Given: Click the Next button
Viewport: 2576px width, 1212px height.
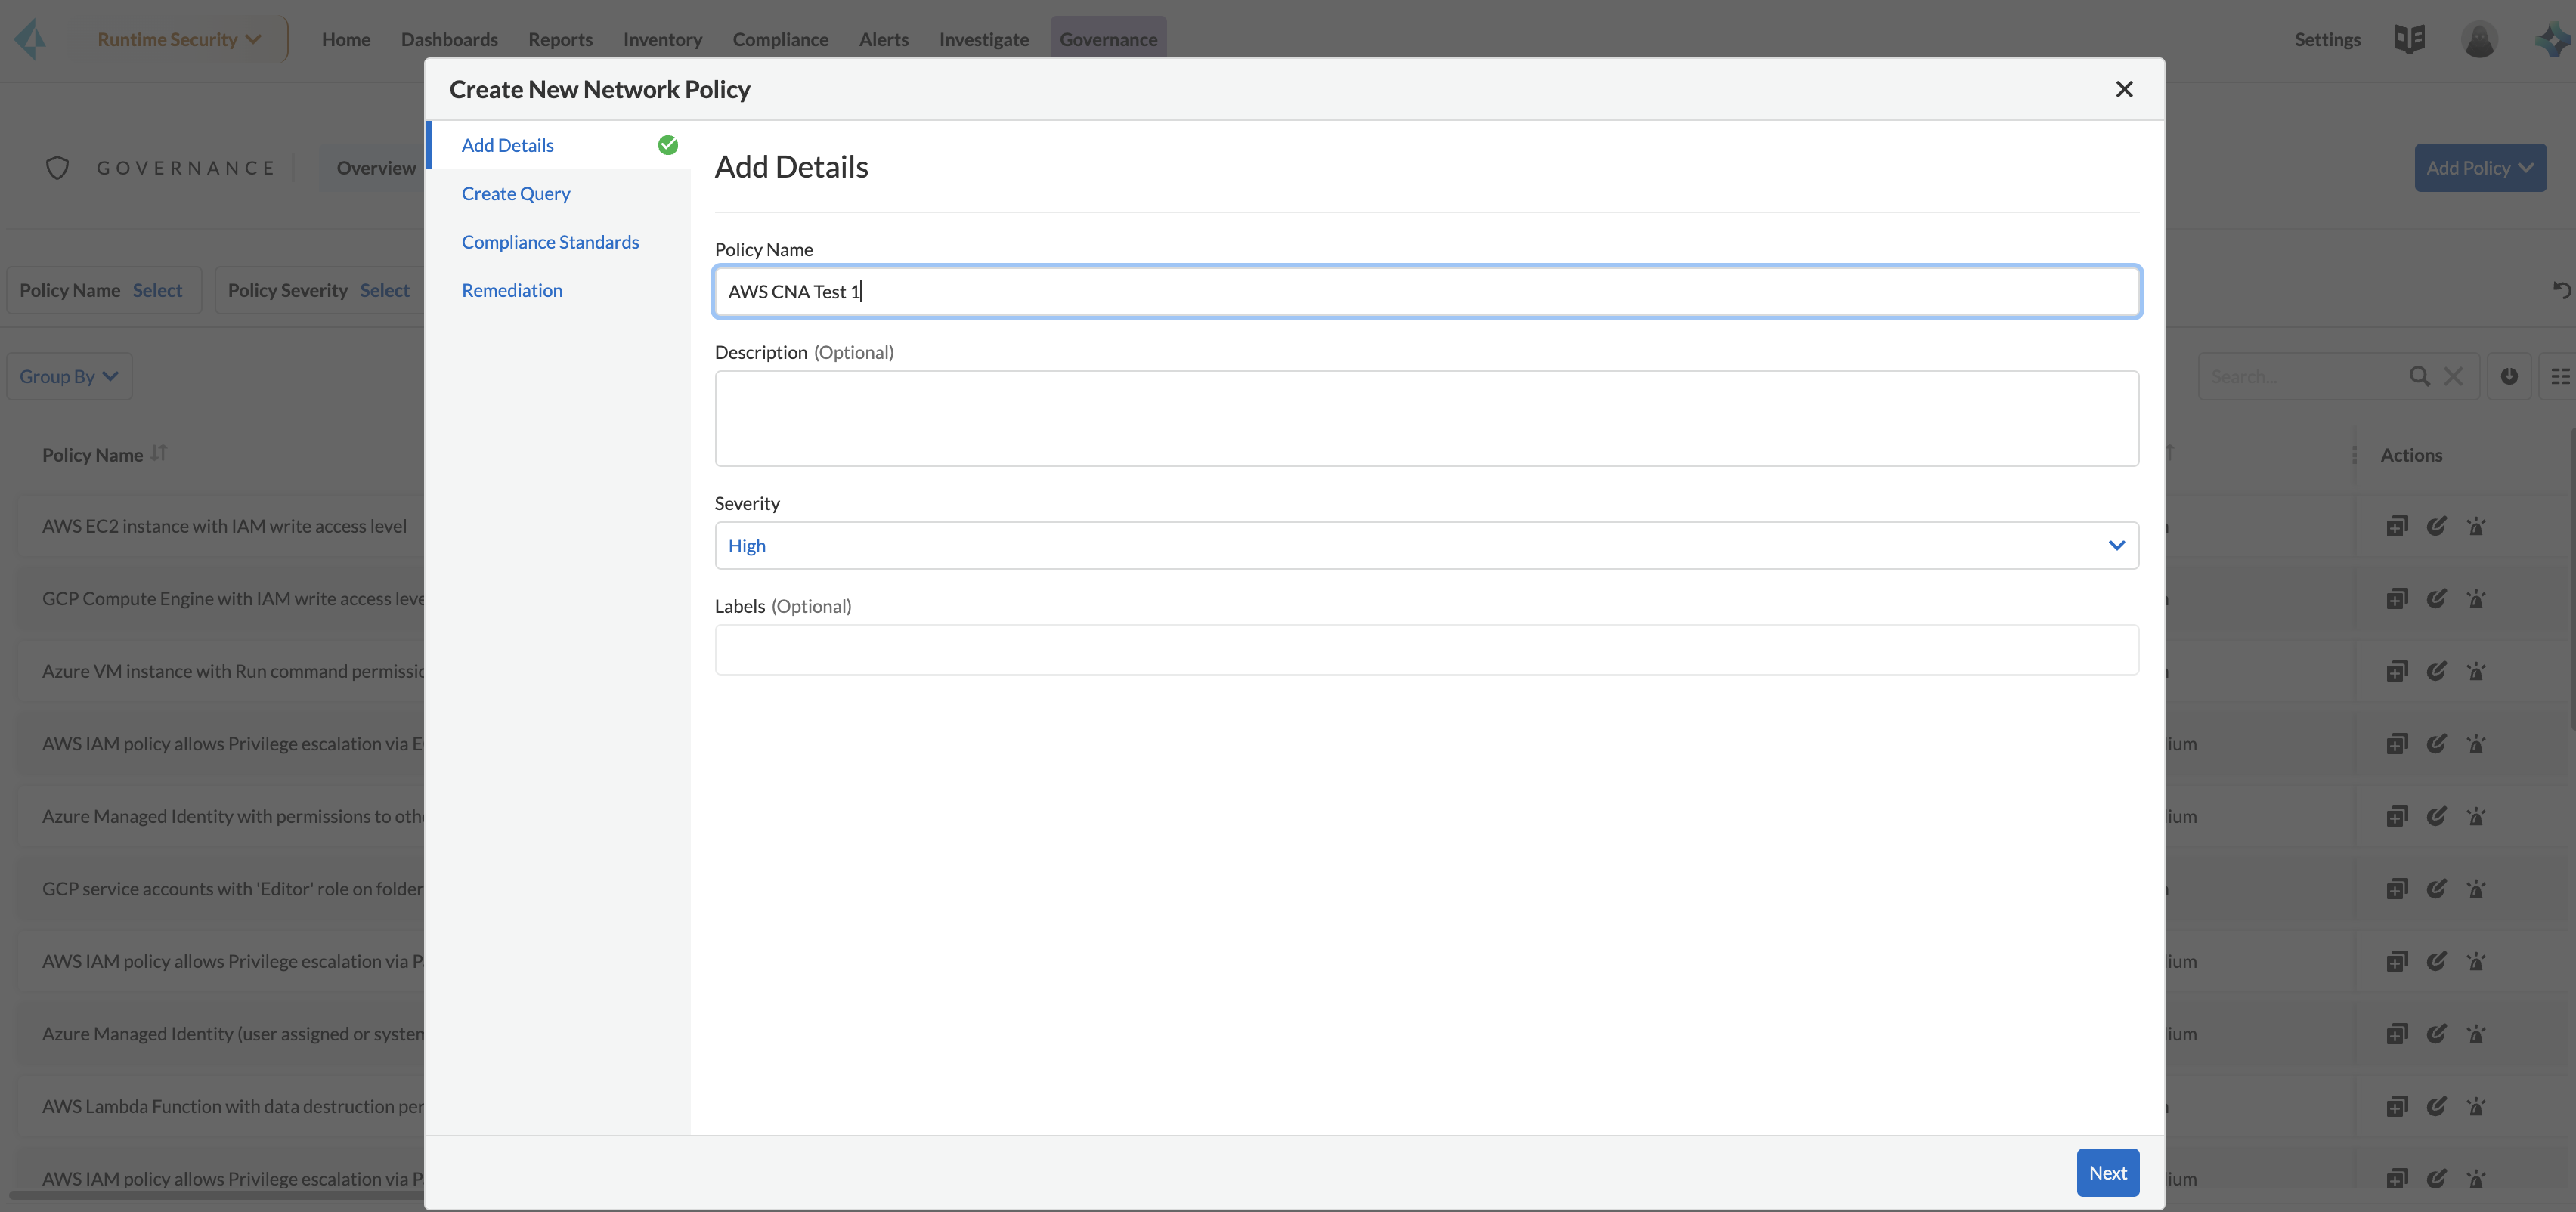Looking at the screenshot, I should coord(2107,1172).
